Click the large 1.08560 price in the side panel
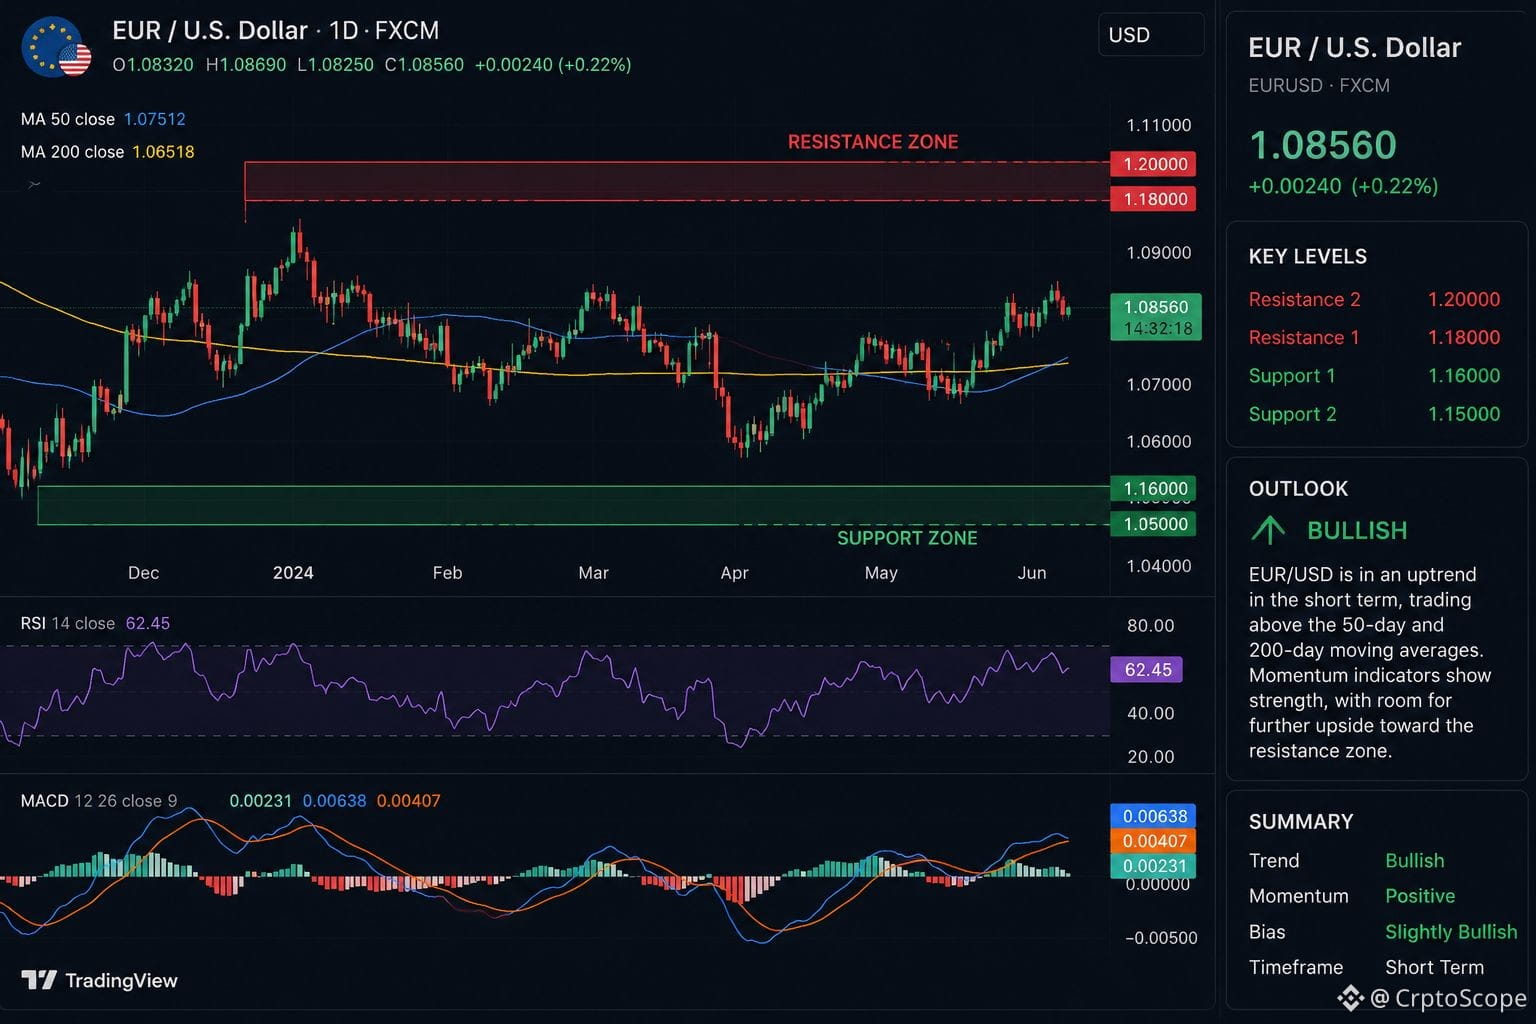Image resolution: width=1536 pixels, height=1024 pixels. [1322, 145]
